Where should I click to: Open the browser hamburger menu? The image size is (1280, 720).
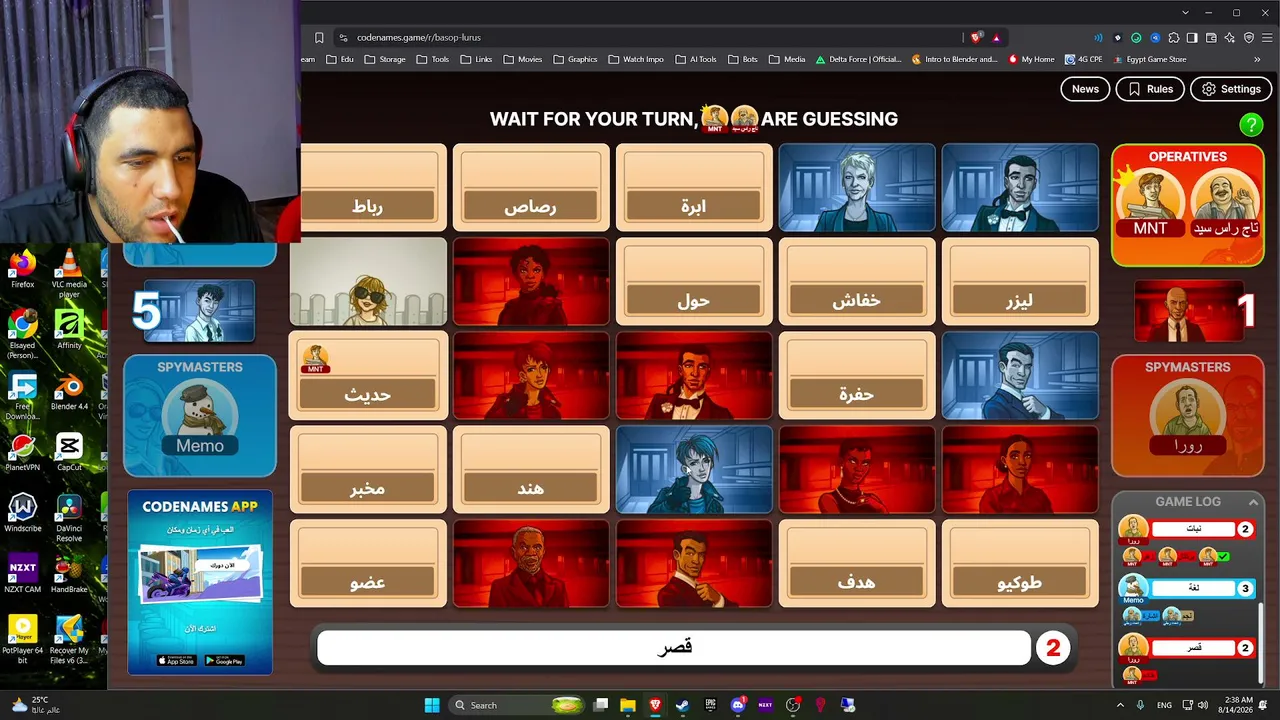pyautogui.click(x=1267, y=38)
